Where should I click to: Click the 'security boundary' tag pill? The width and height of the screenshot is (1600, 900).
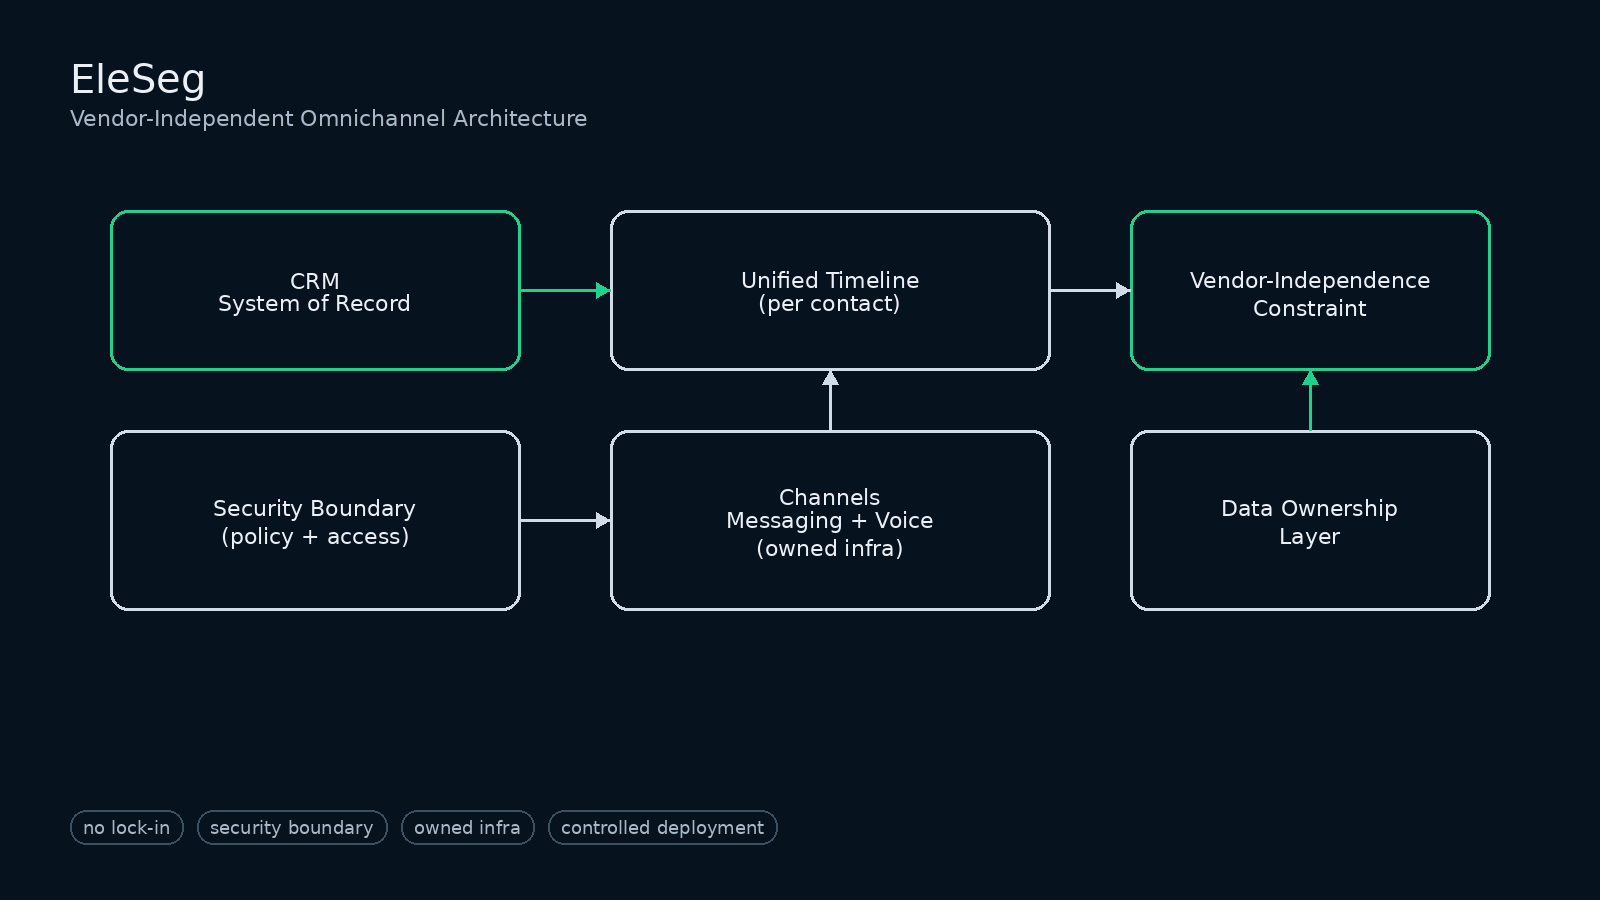[292, 828]
